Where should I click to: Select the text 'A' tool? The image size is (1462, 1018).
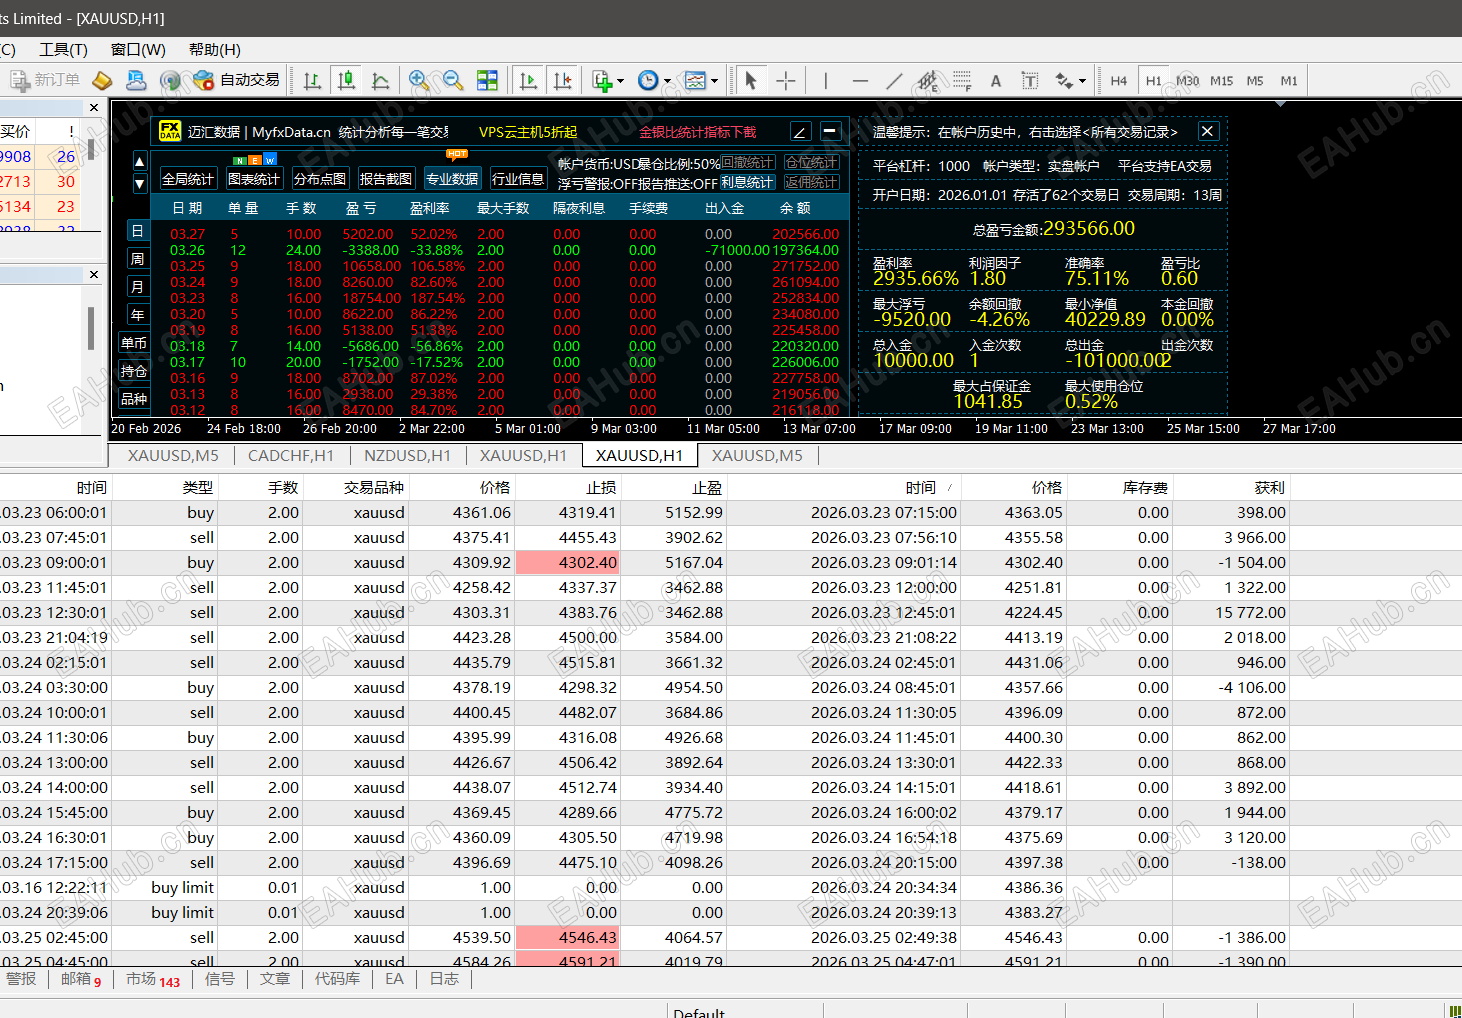tap(996, 81)
